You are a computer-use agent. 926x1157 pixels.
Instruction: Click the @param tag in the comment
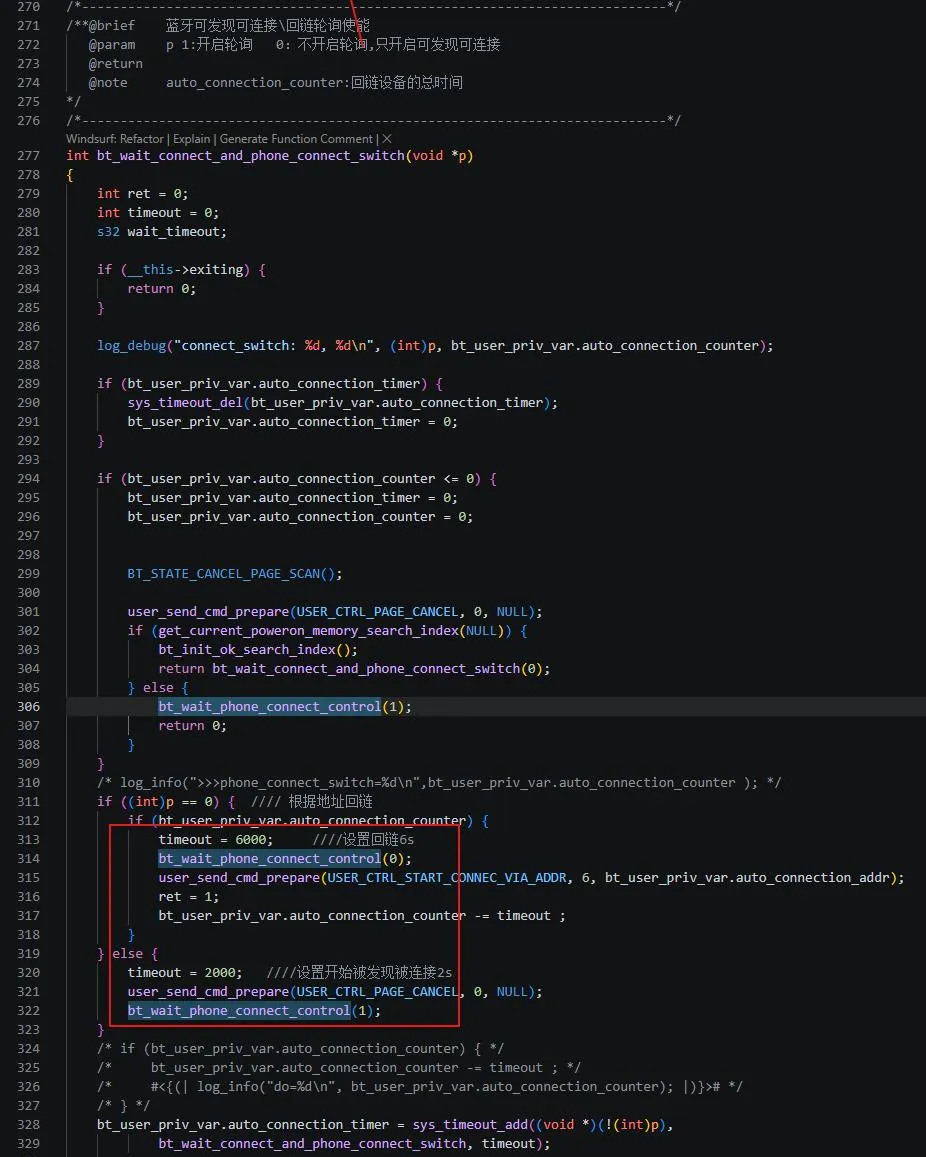[112, 45]
